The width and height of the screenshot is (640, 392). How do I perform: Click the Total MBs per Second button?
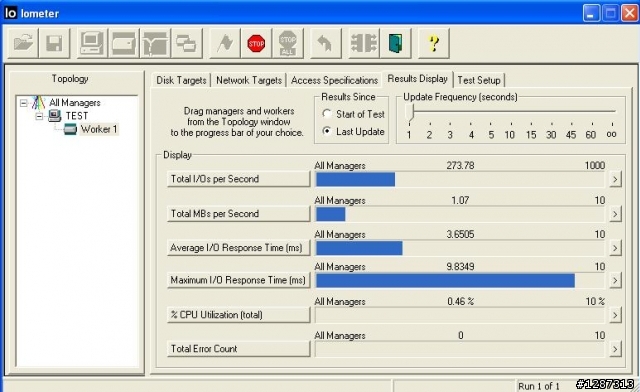[x=239, y=214]
